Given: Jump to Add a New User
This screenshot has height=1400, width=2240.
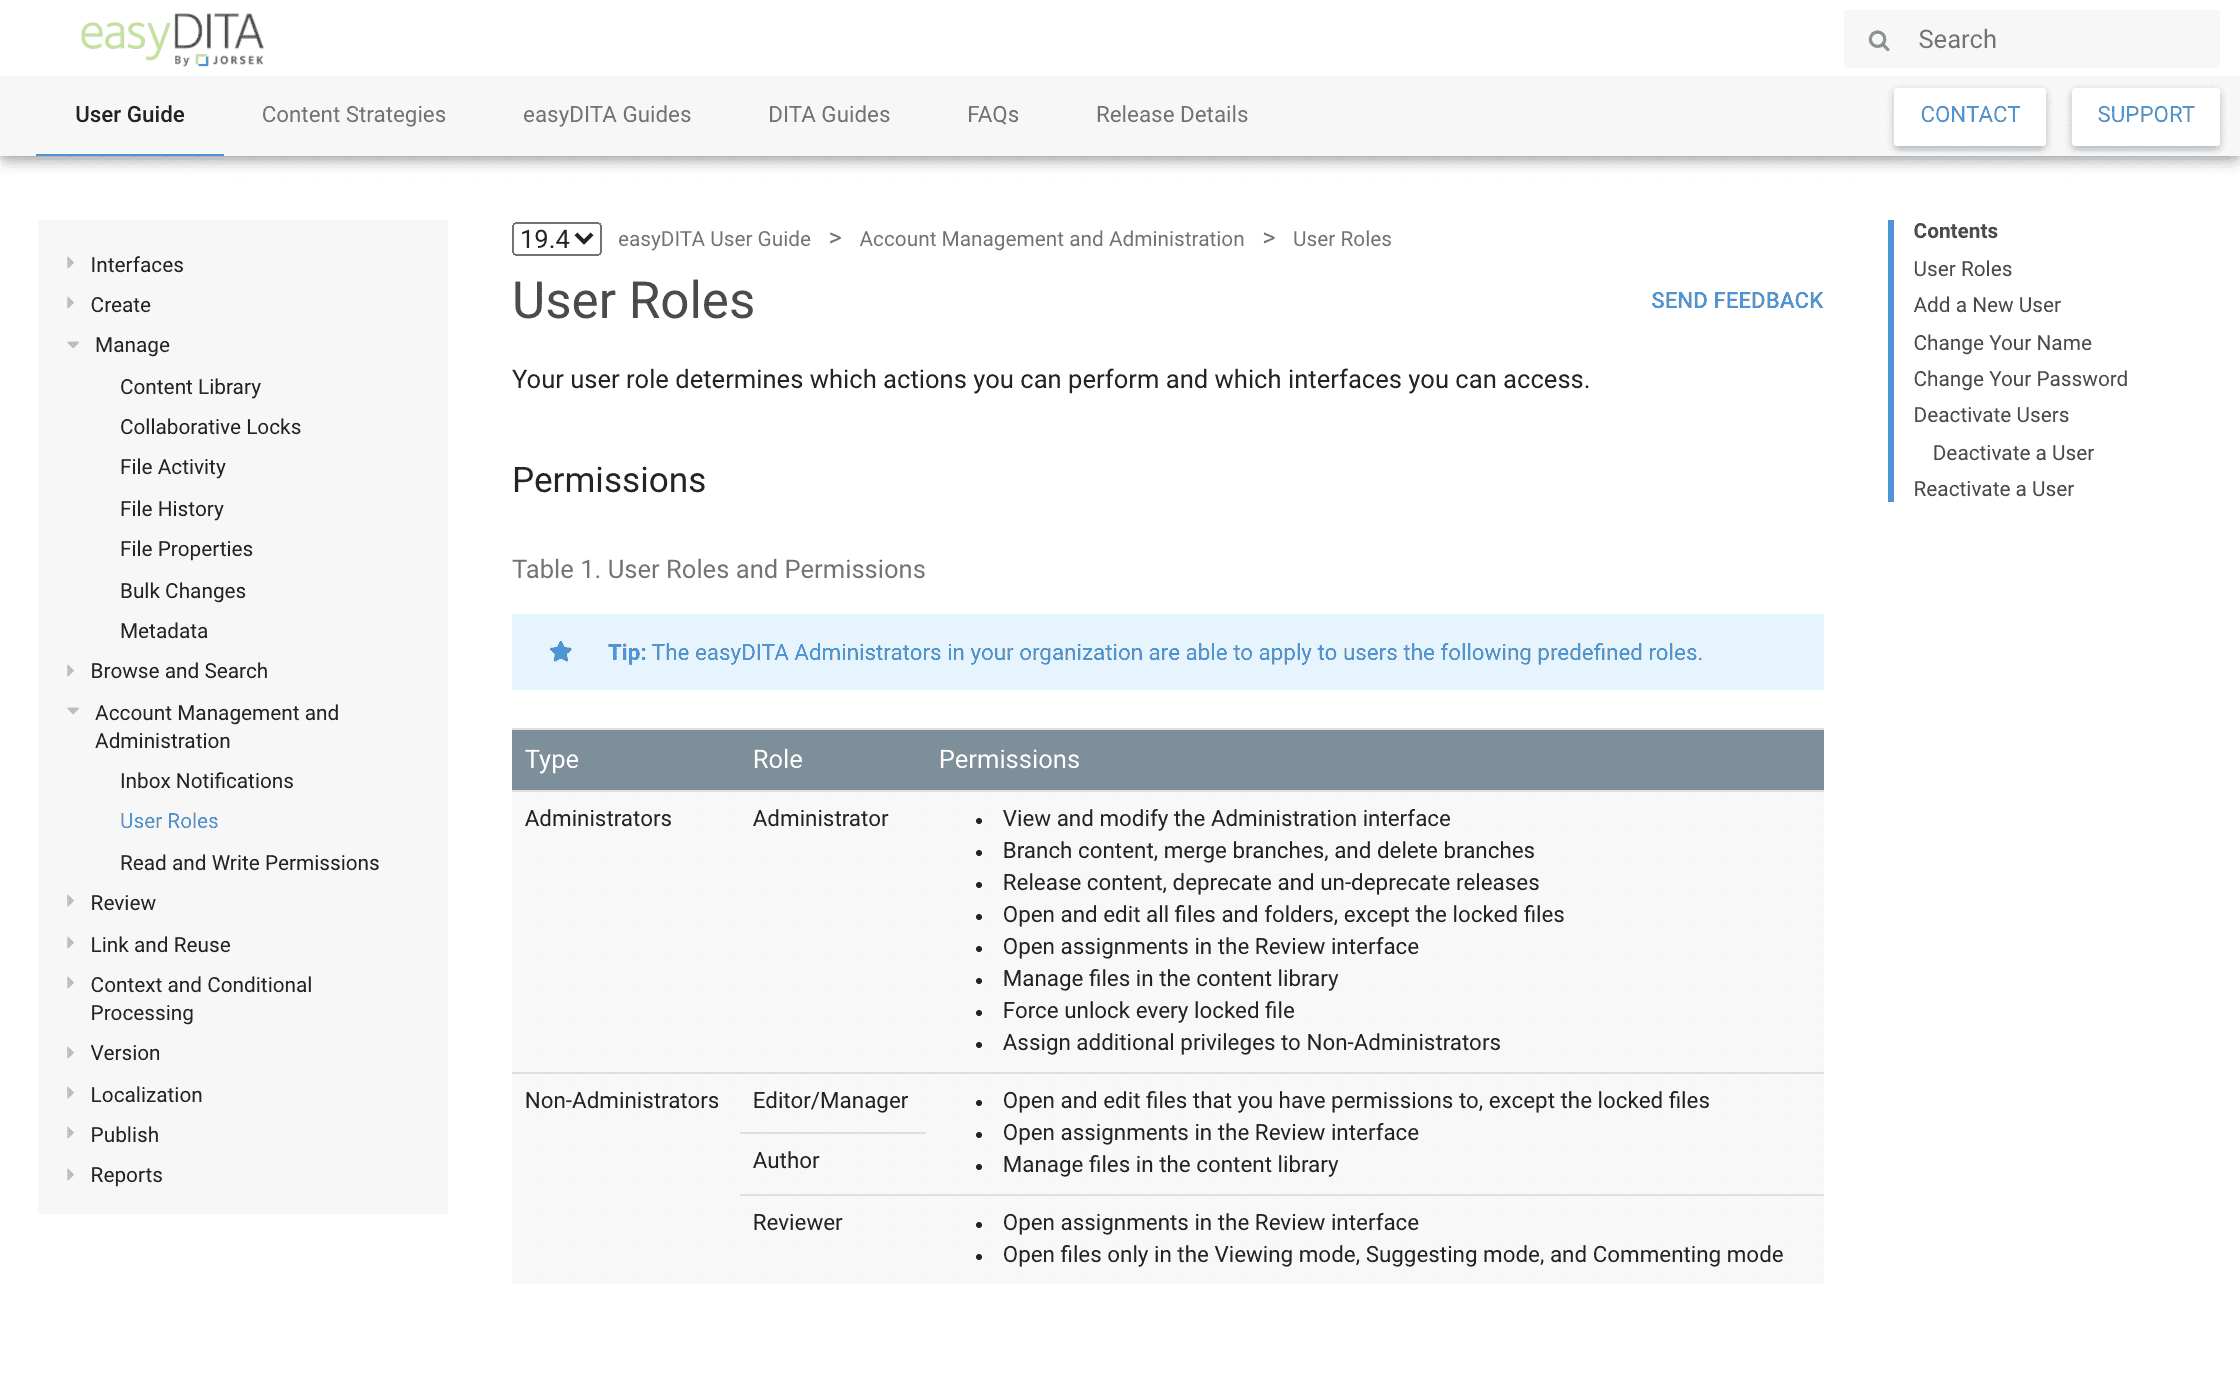Looking at the screenshot, I should pyautogui.click(x=1987, y=305).
